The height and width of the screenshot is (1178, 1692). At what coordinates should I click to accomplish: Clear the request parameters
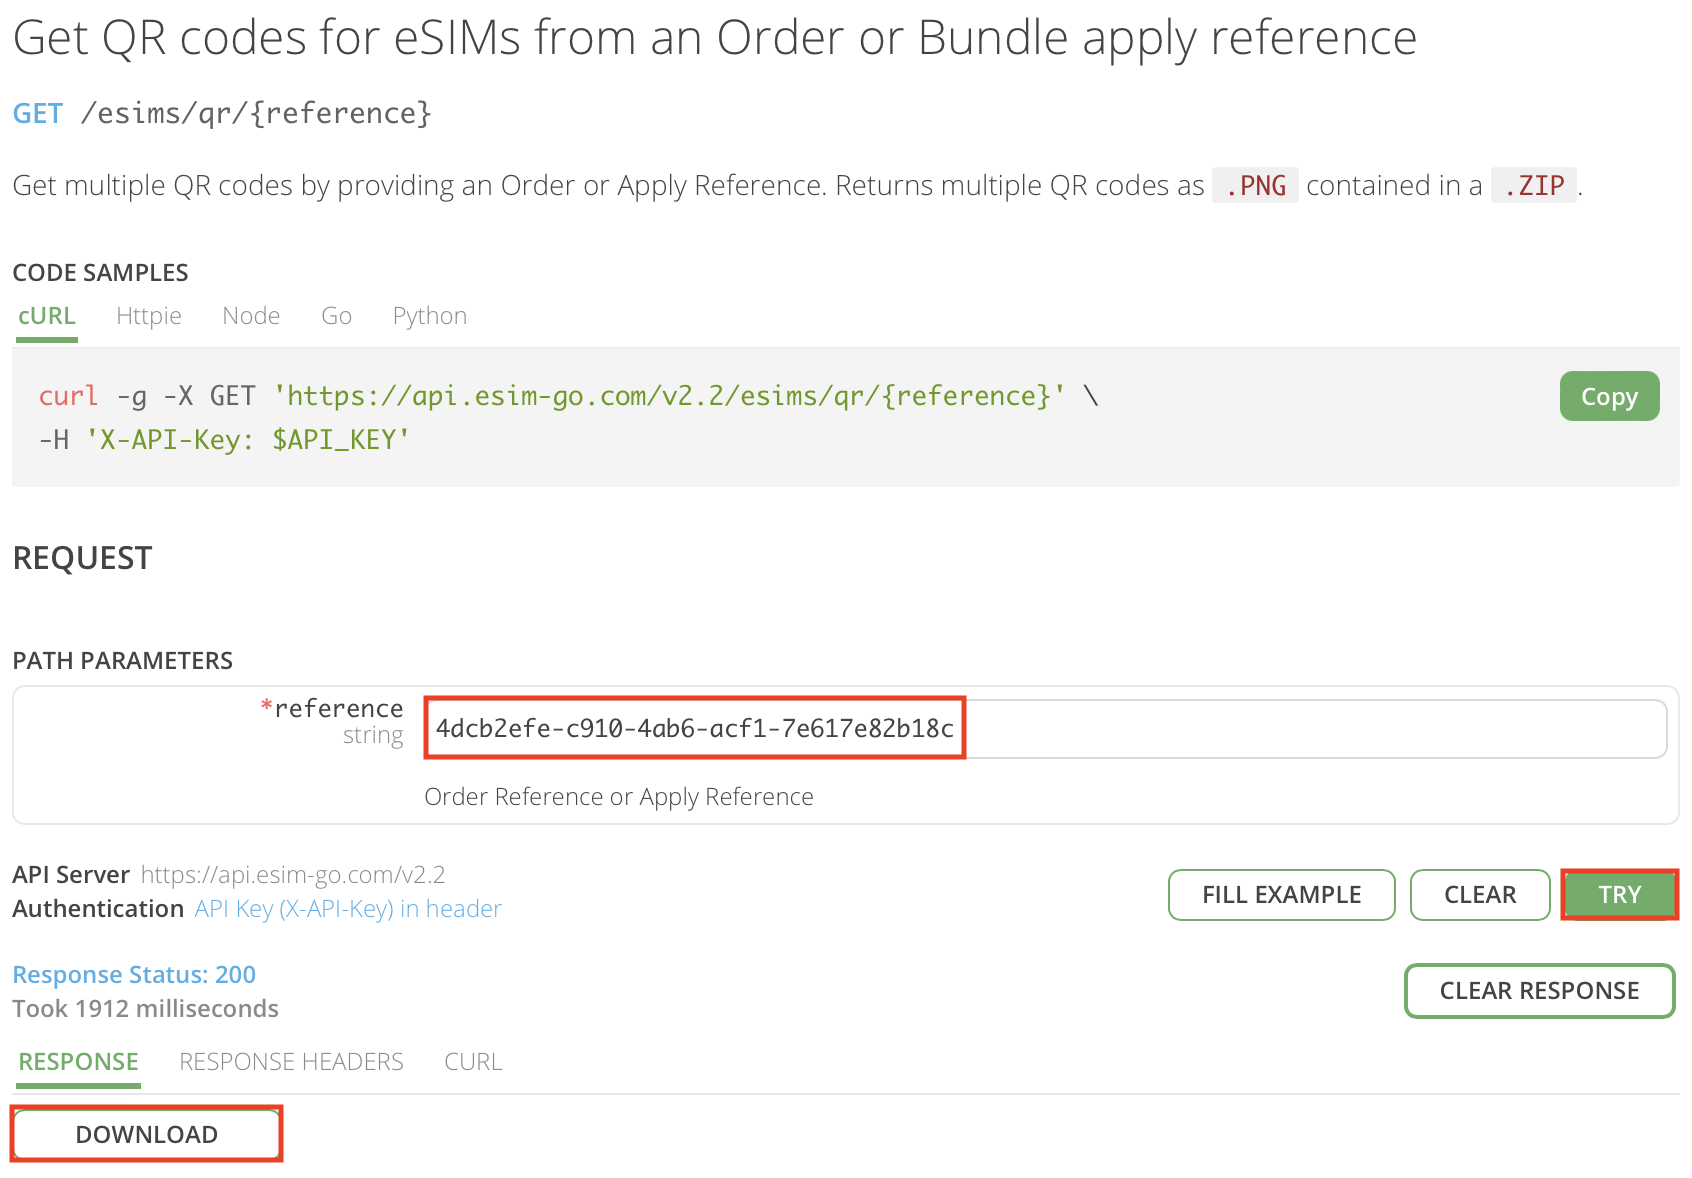1480,895
